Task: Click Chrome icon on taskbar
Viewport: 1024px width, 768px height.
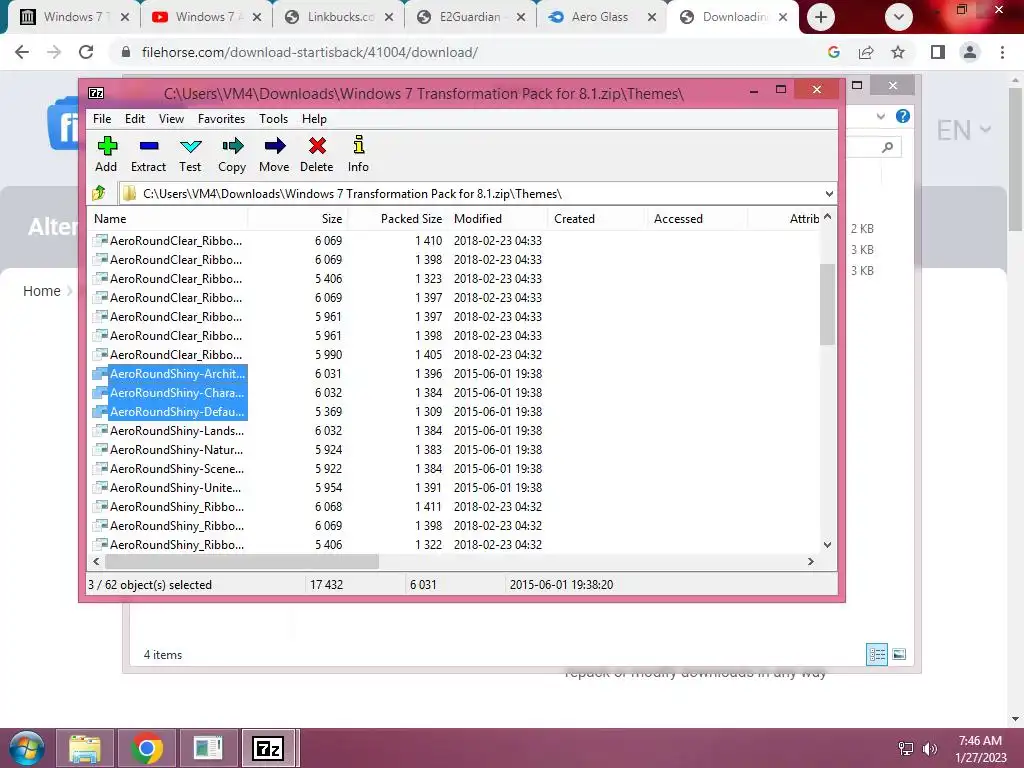Action: pyautogui.click(x=147, y=748)
